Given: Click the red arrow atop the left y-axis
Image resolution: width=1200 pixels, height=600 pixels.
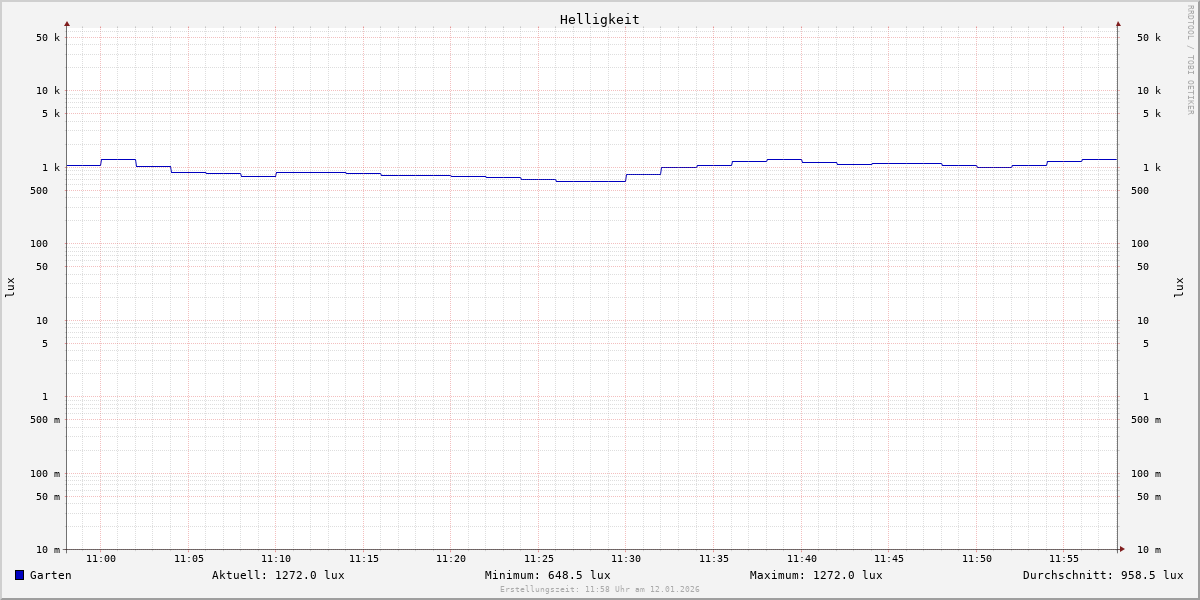Looking at the screenshot, I should point(67,23).
